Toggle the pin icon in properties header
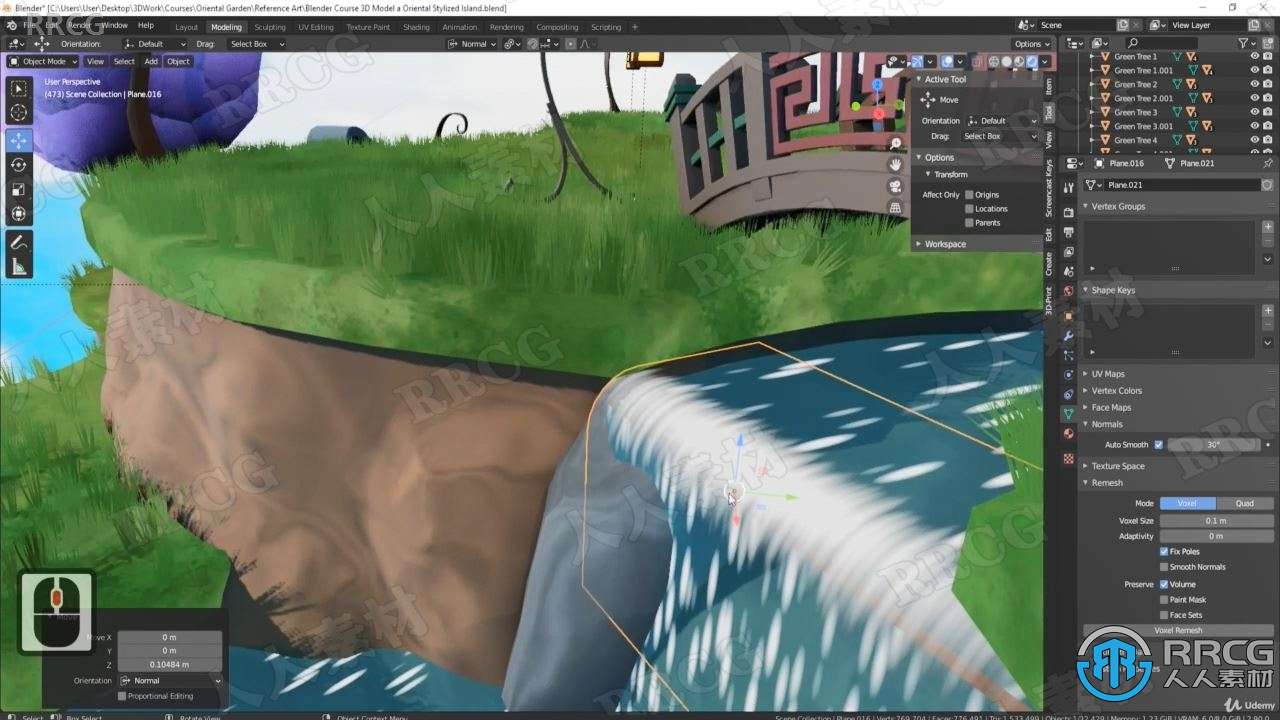This screenshot has height=720, width=1280. pyautogui.click(x=1269, y=163)
